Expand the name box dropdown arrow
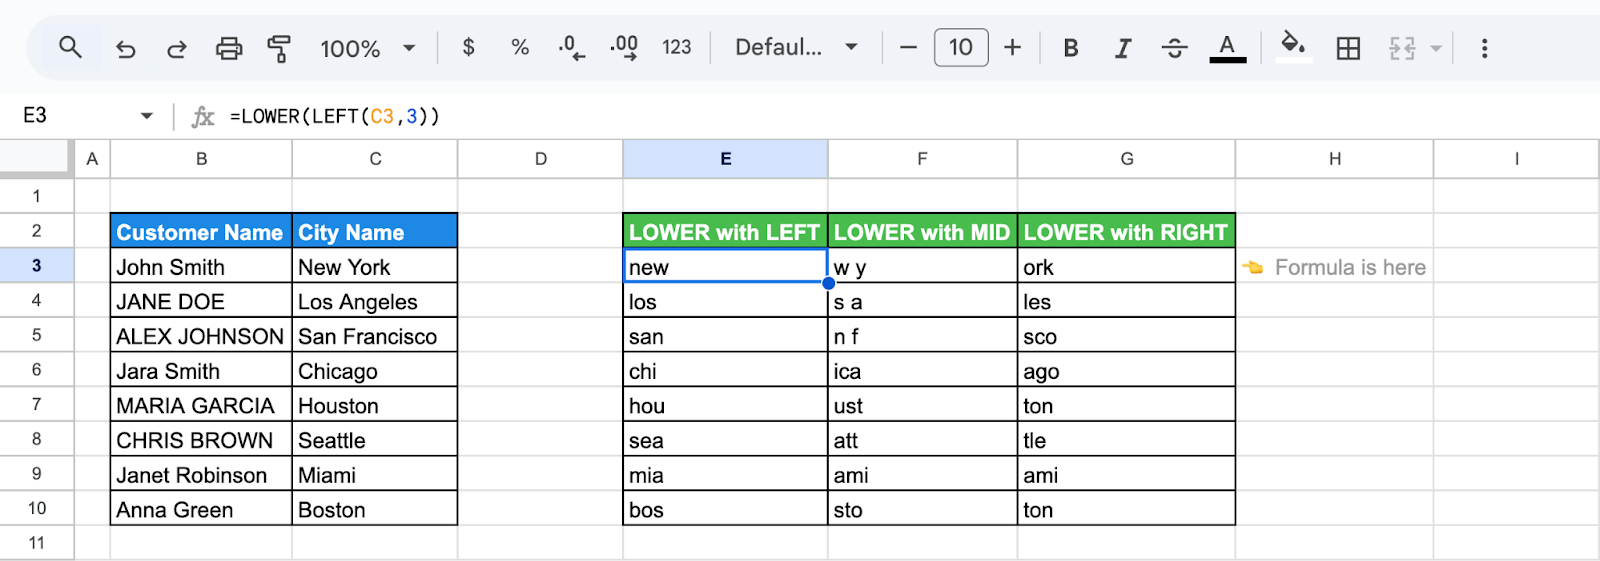The image size is (1600, 561). click(147, 116)
